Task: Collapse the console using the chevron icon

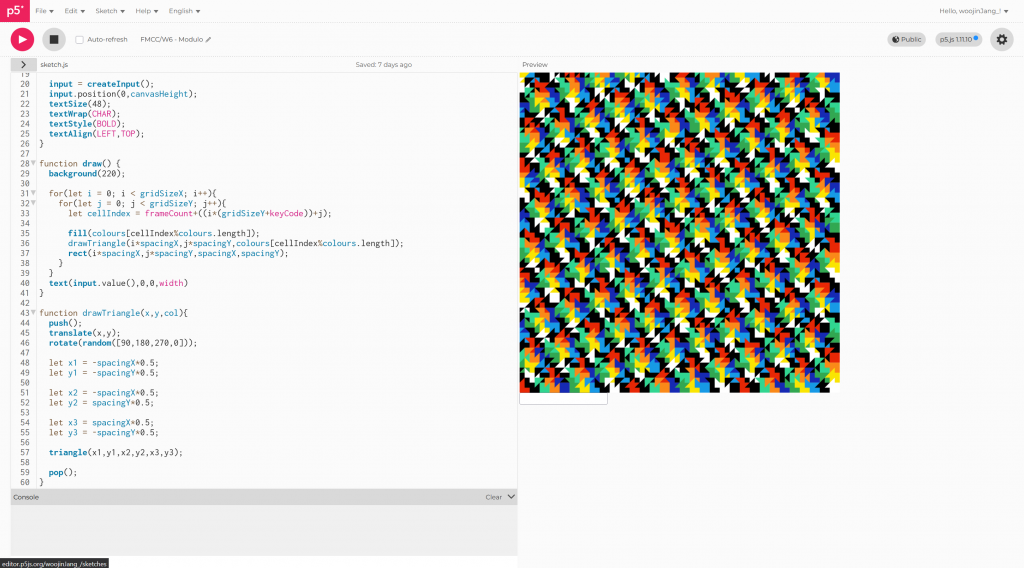Action: 511,496
